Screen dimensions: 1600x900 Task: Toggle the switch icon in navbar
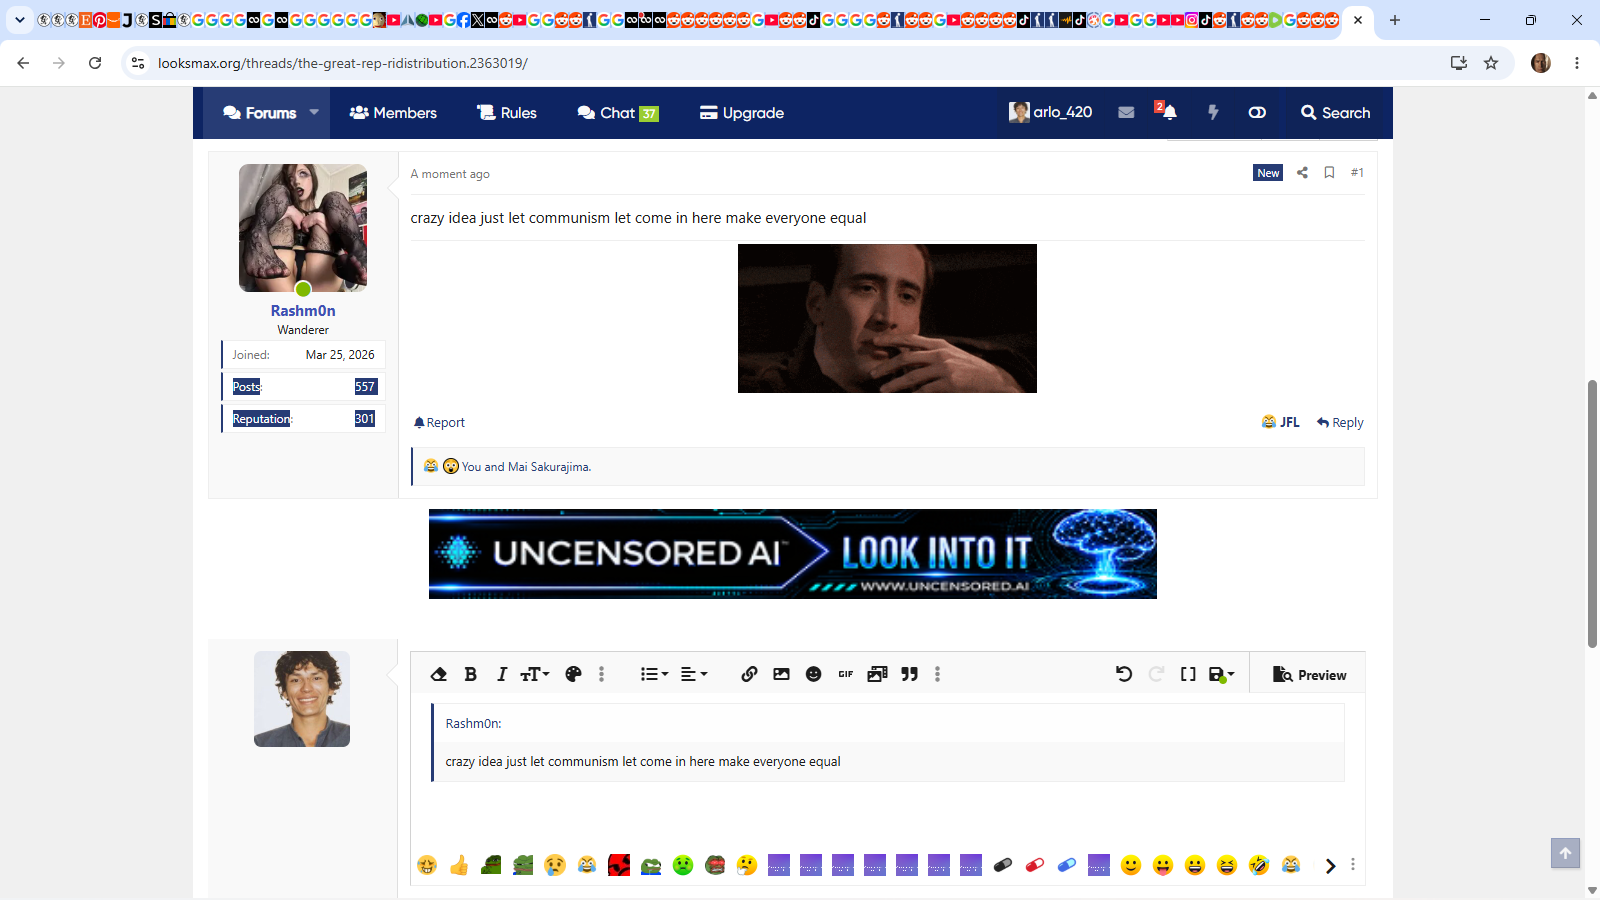tap(1257, 113)
